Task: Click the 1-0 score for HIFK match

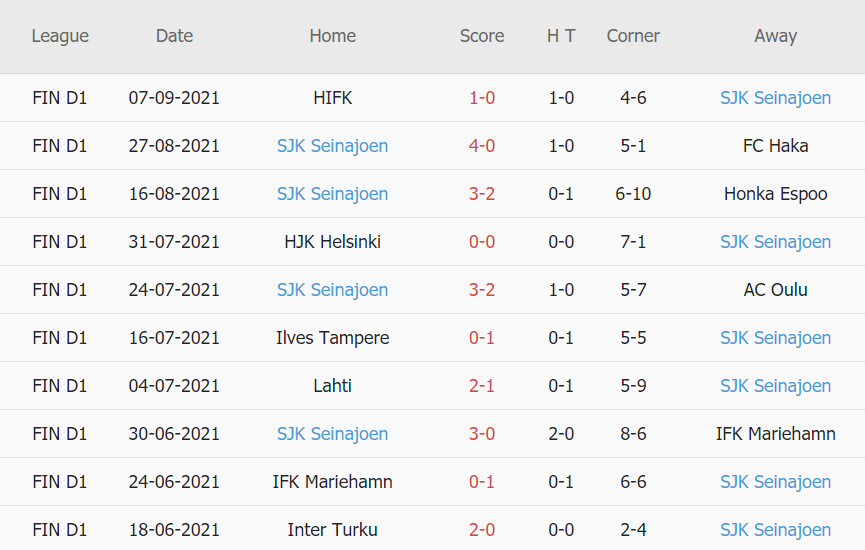Action: tap(482, 98)
